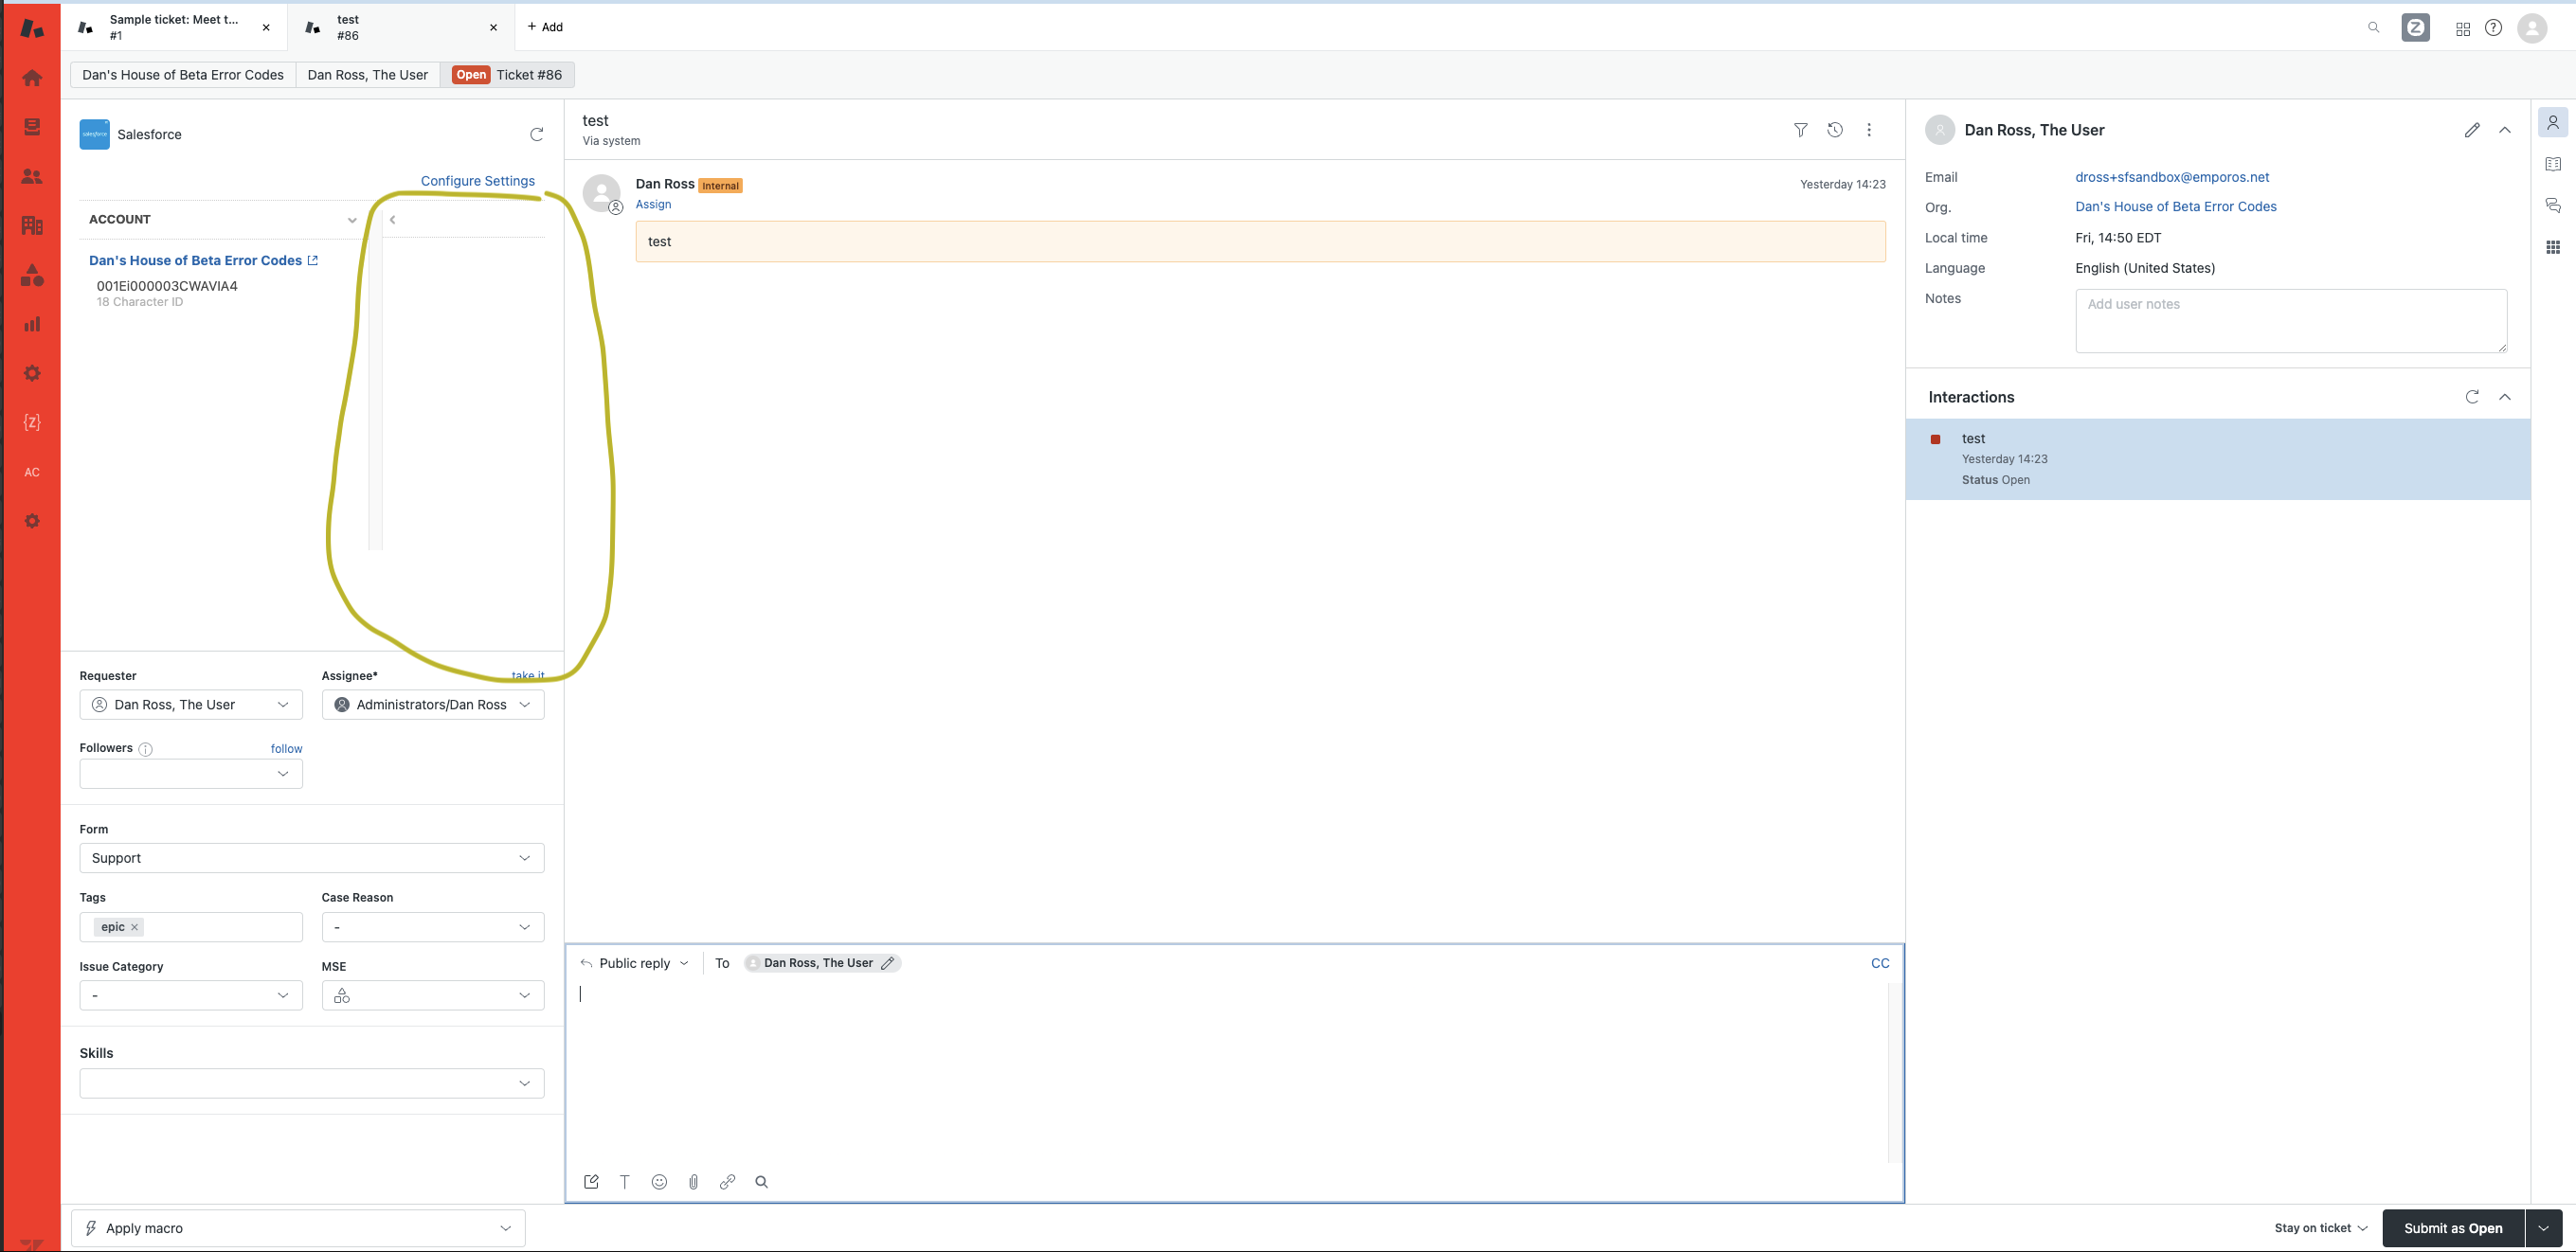
Task: Show ticket events history icon
Action: [1834, 130]
